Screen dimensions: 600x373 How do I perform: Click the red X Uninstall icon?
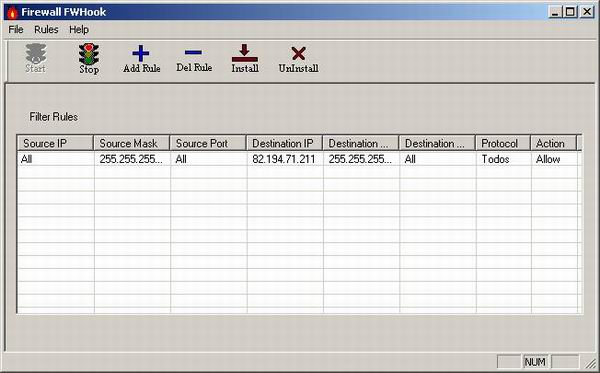298,59
